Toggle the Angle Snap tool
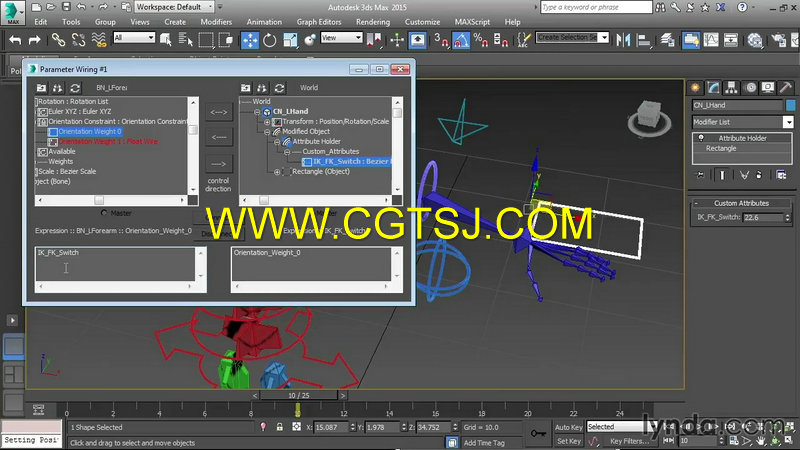This screenshot has width=800, height=450. pos(461,40)
